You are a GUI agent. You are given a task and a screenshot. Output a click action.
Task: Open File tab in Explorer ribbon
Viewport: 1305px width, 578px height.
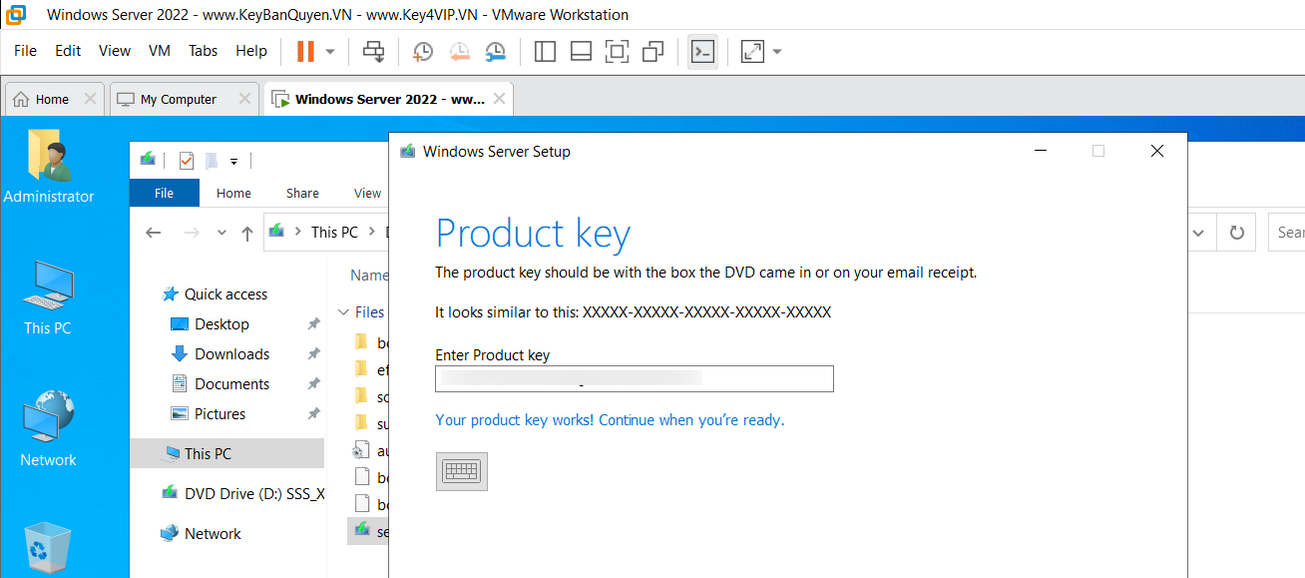(x=165, y=193)
